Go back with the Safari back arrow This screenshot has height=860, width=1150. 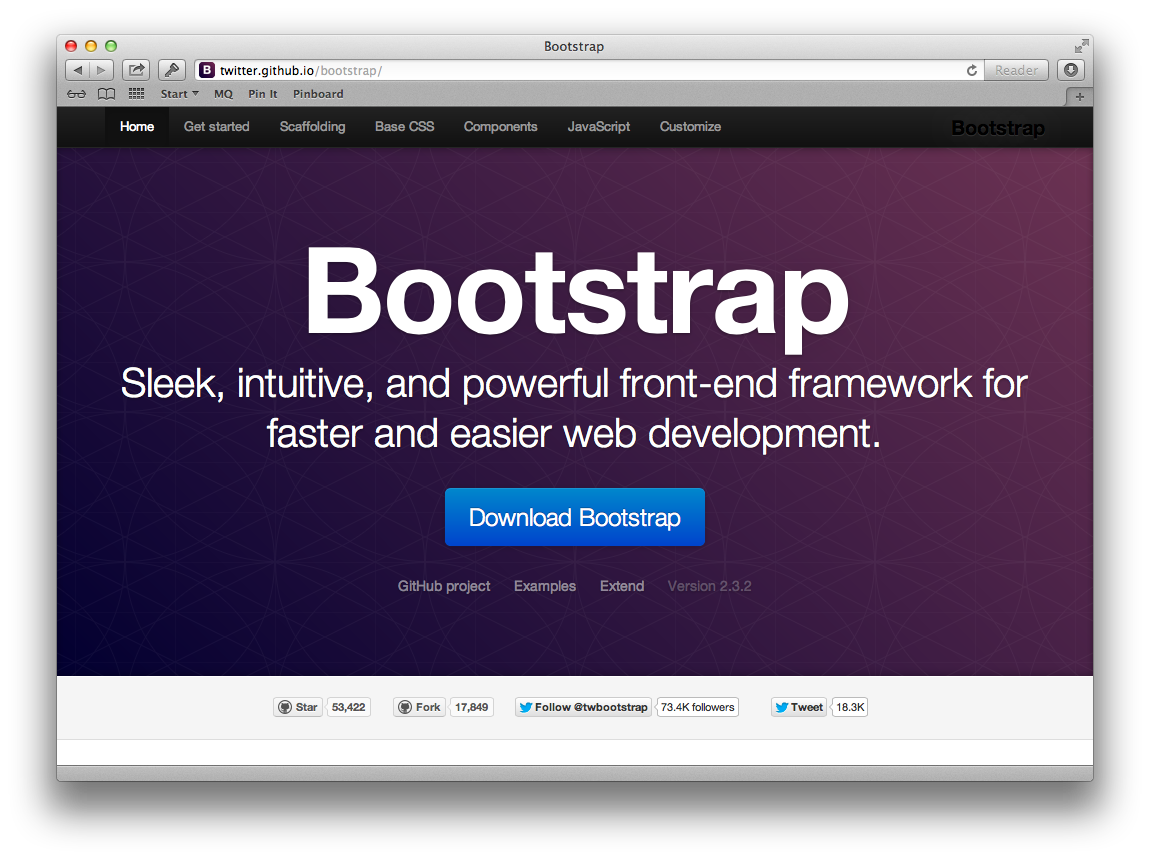(77, 70)
